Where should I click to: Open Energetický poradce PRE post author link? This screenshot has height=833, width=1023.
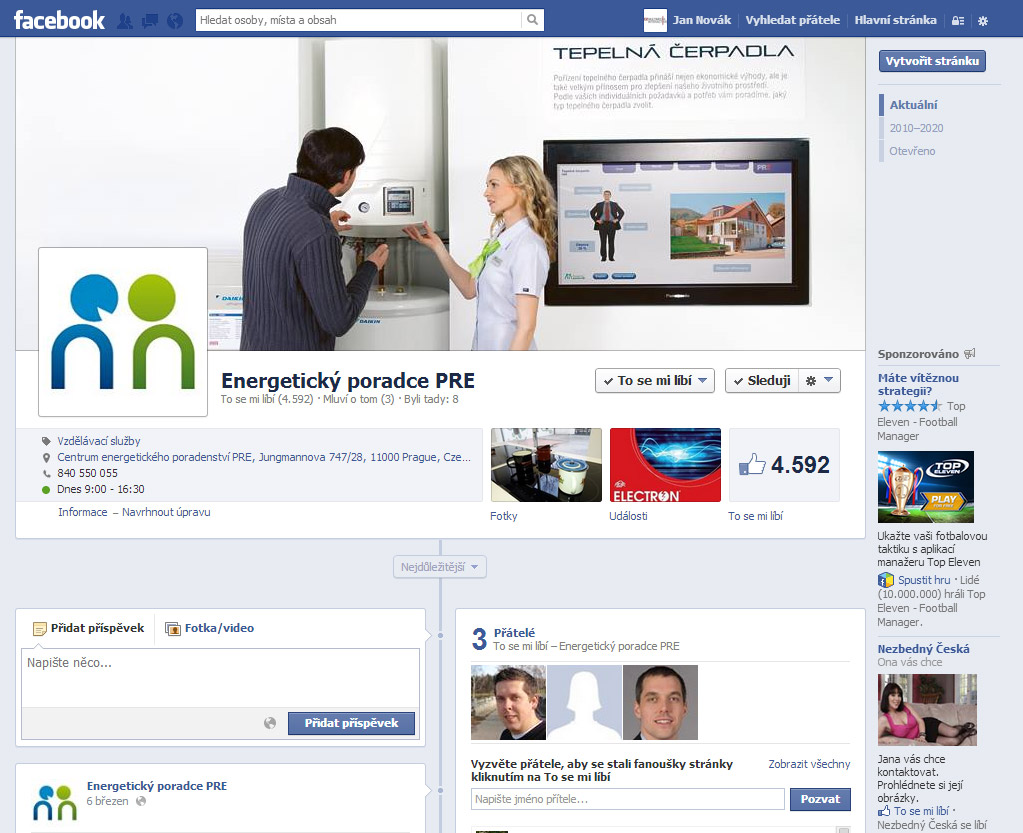click(x=157, y=786)
